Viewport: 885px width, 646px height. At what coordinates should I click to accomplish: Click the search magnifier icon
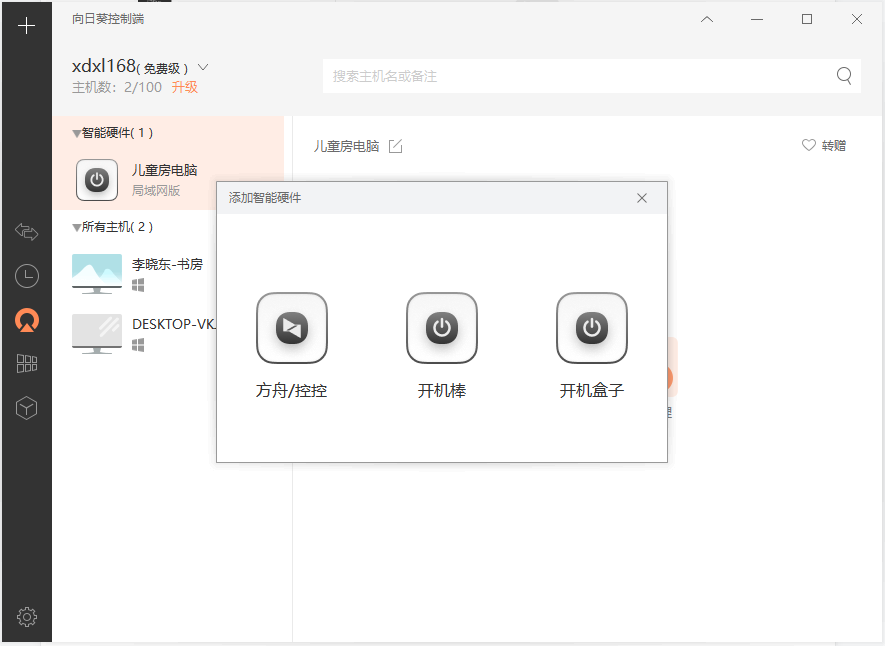pos(844,76)
